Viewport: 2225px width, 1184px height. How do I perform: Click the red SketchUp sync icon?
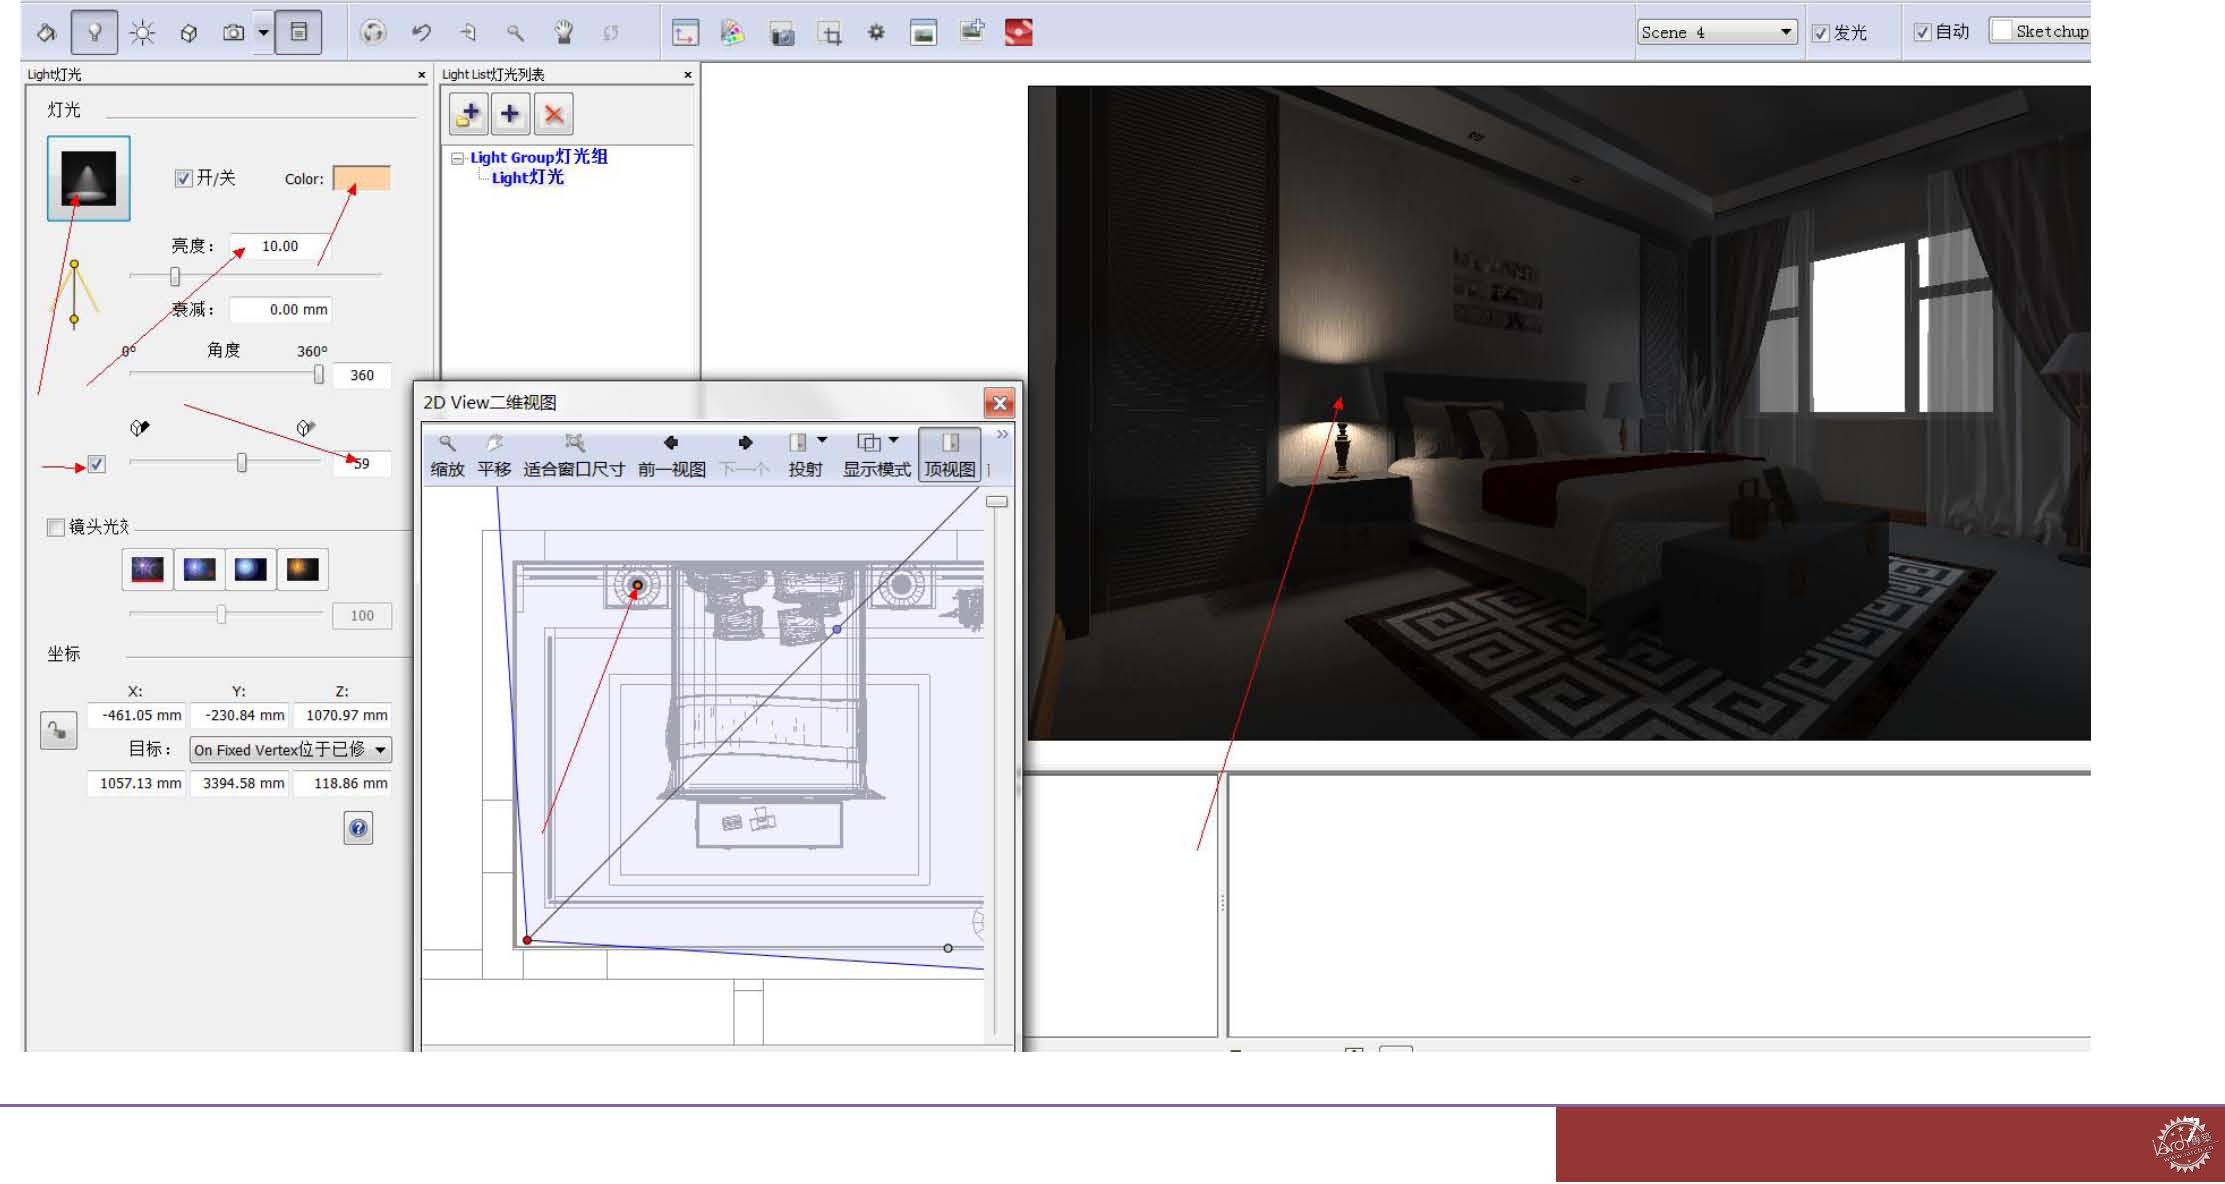pos(1018,32)
